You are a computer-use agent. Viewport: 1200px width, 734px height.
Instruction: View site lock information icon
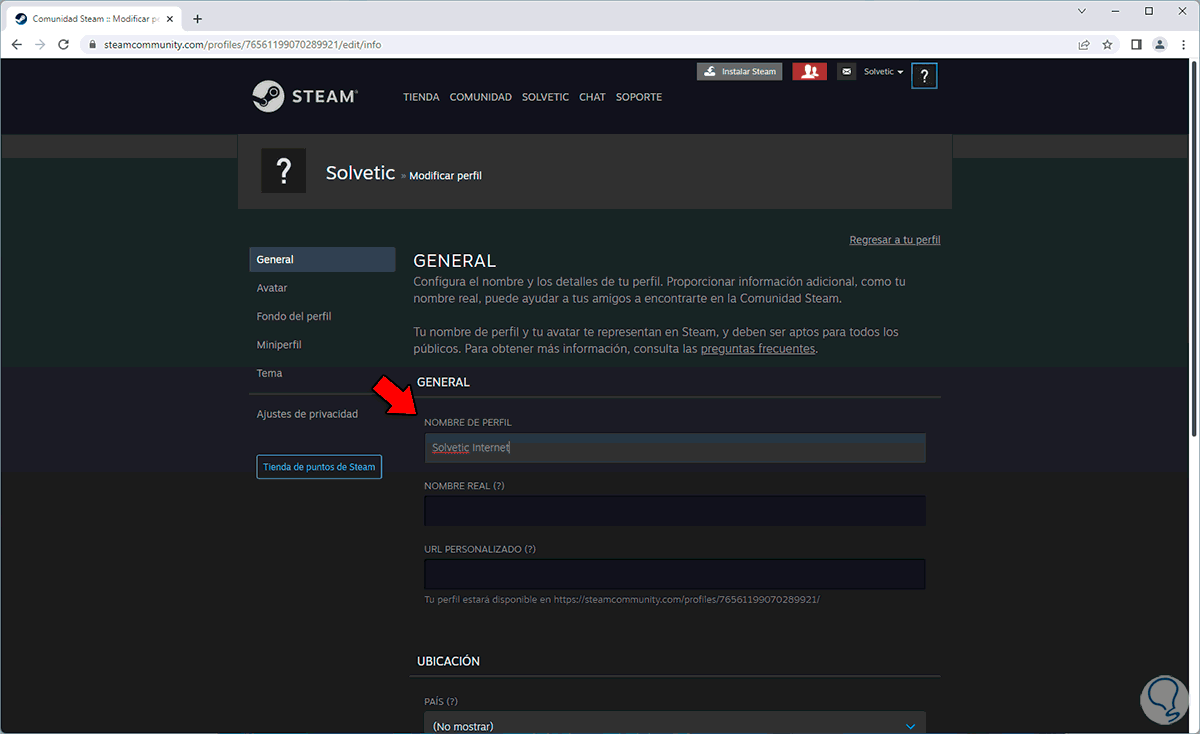(x=92, y=45)
